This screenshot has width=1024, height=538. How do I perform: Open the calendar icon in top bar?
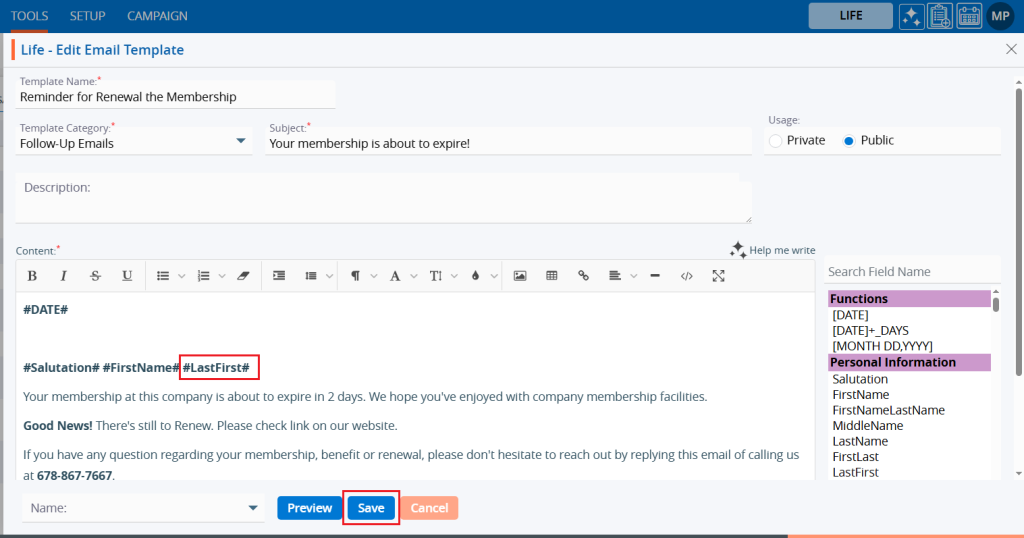point(969,16)
